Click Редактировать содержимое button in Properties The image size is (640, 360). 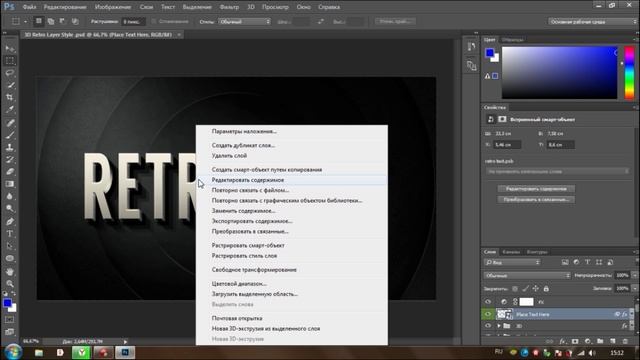coord(536,189)
